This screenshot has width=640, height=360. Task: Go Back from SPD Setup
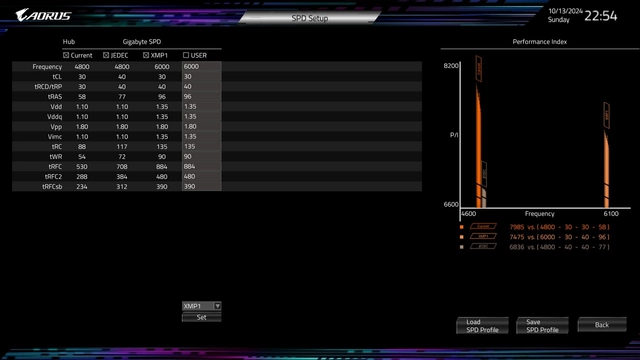pos(602,324)
